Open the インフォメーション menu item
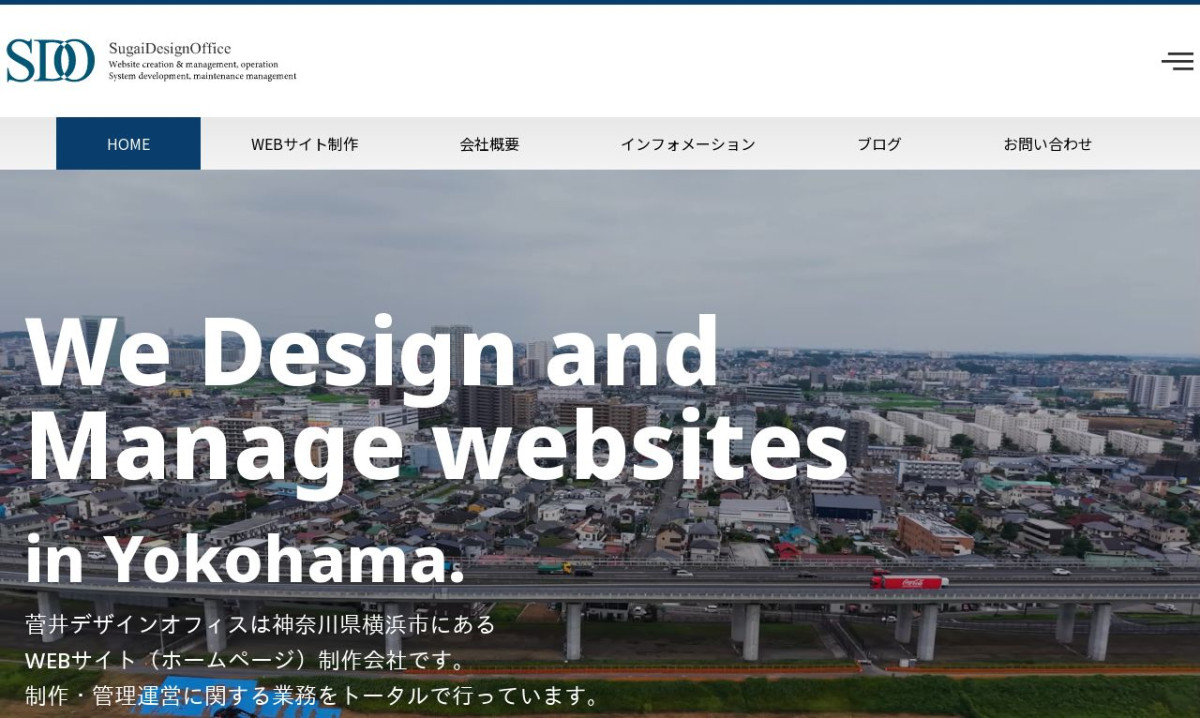Screen dimensions: 1200x718 (x=687, y=144)
